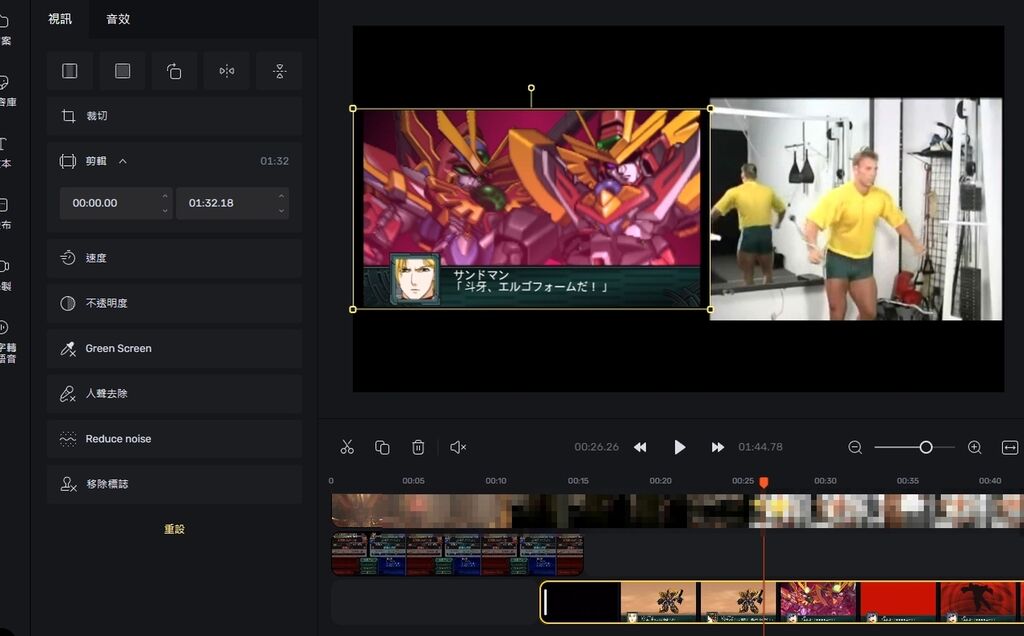
Task: Click the 移除標誌 stamp icon
Action: point(68,484)
